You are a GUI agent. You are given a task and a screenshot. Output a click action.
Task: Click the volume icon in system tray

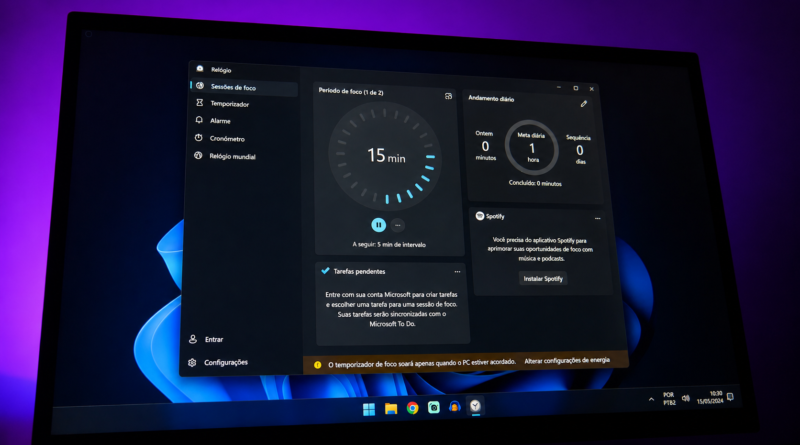coord(686,398)
